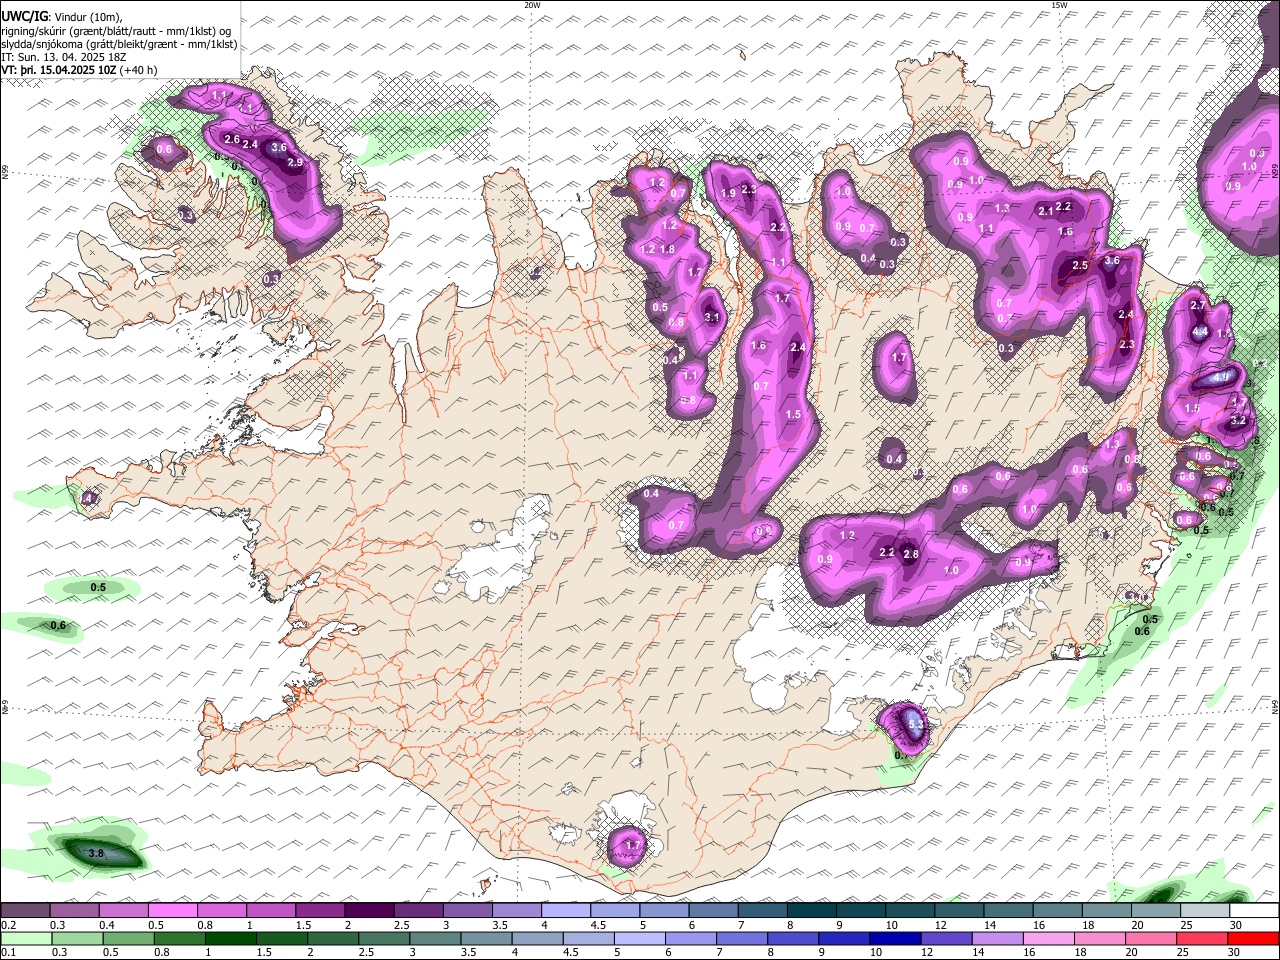Image resolution: width=1280 pixels, height=960 pixels.
Task: Click the 0.2 label on the upper legend
Action: click(8, 925)
